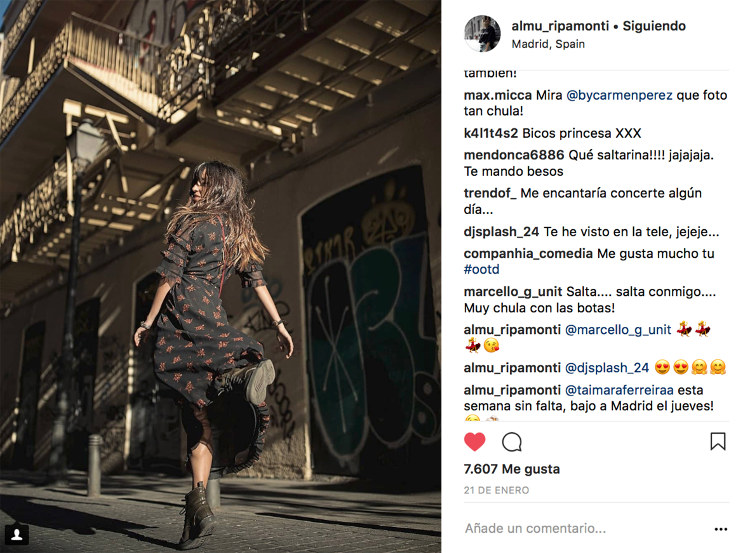
Task: Open the @taimaraferreiraa mention
Action: 619,390
